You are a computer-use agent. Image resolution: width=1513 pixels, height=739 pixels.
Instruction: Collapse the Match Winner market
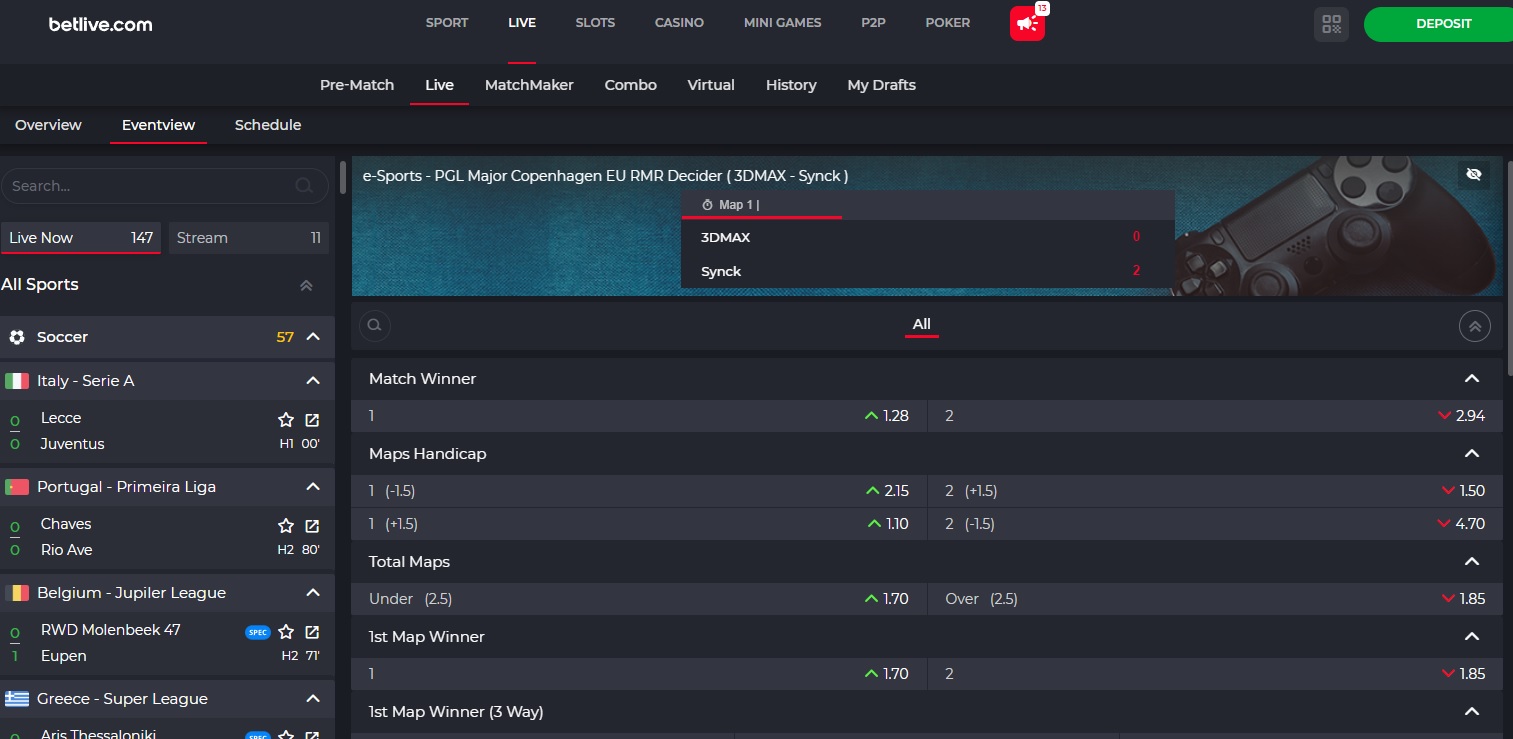click(1471, 379)
